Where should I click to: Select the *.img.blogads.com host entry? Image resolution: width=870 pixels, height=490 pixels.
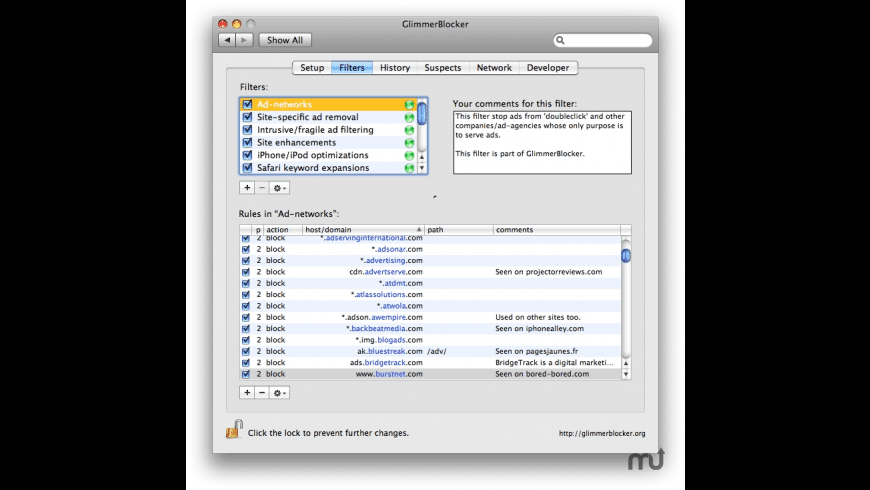point(389,340)
